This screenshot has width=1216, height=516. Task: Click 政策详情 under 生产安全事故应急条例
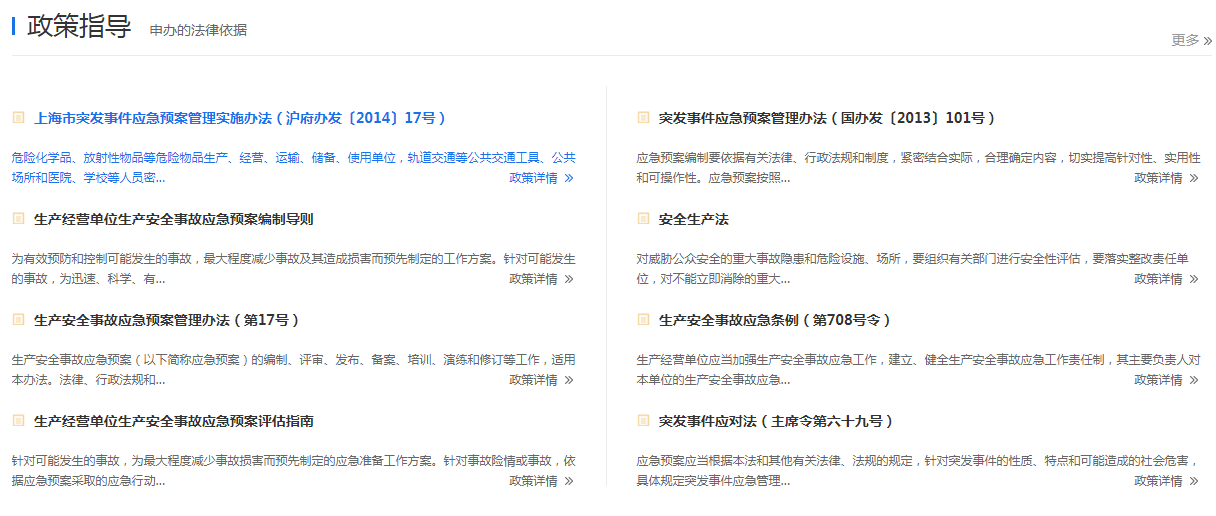pyautogui.click(x=1166, y=380)
